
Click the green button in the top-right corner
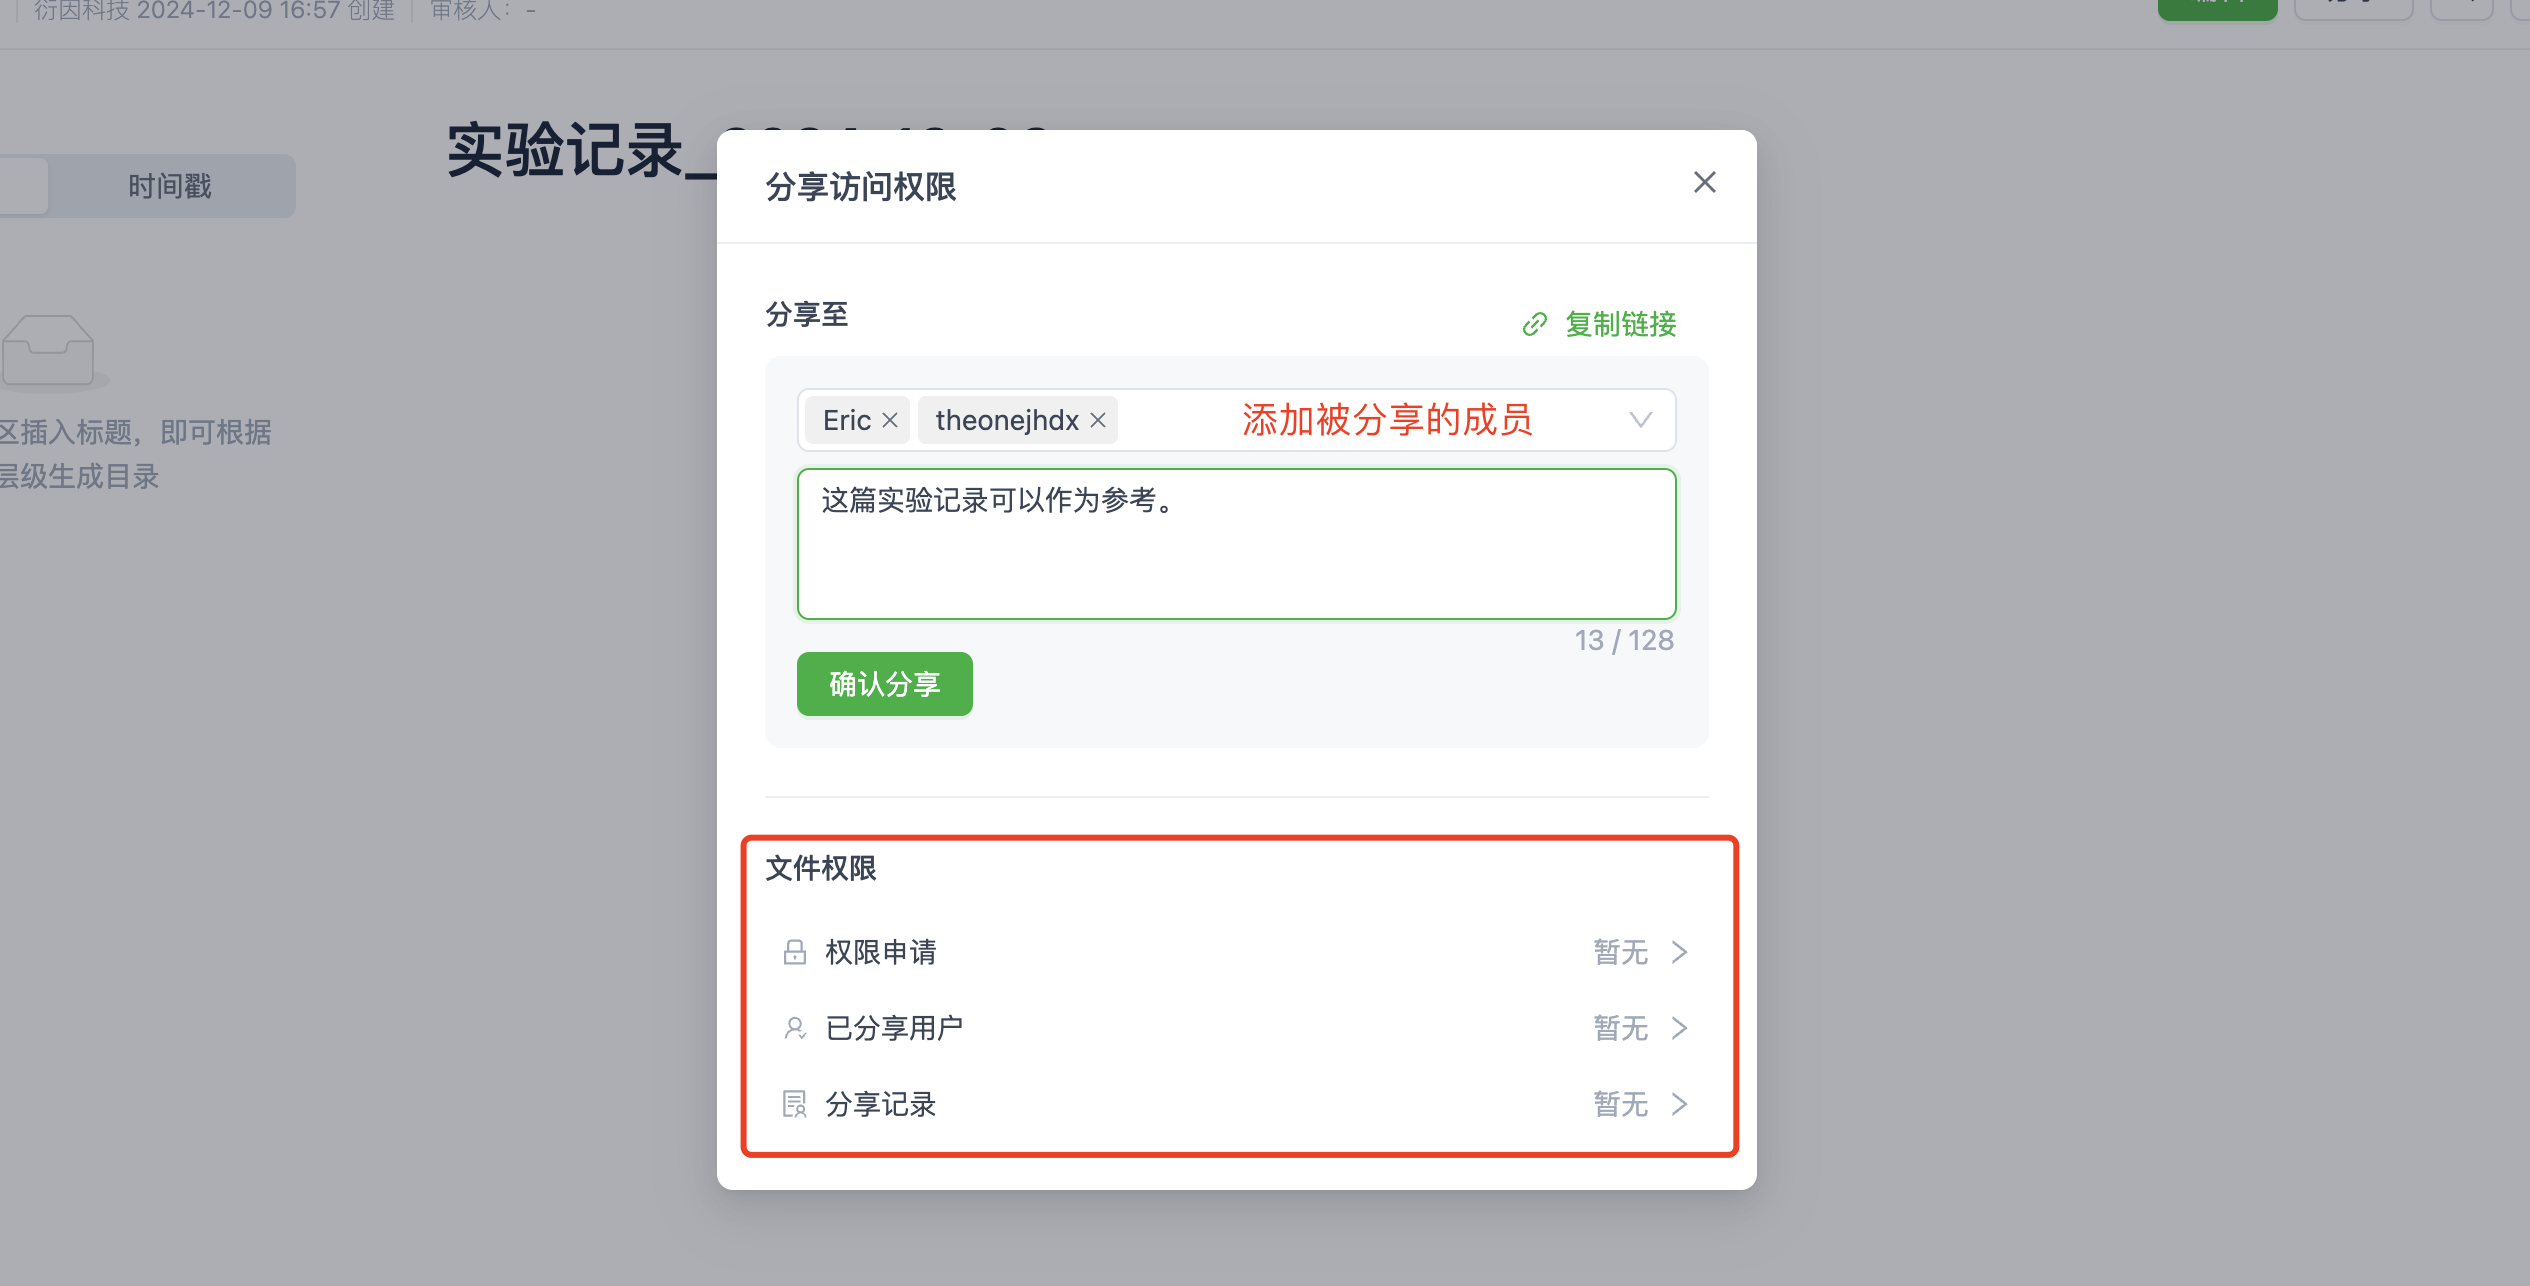click(2218, 5)
